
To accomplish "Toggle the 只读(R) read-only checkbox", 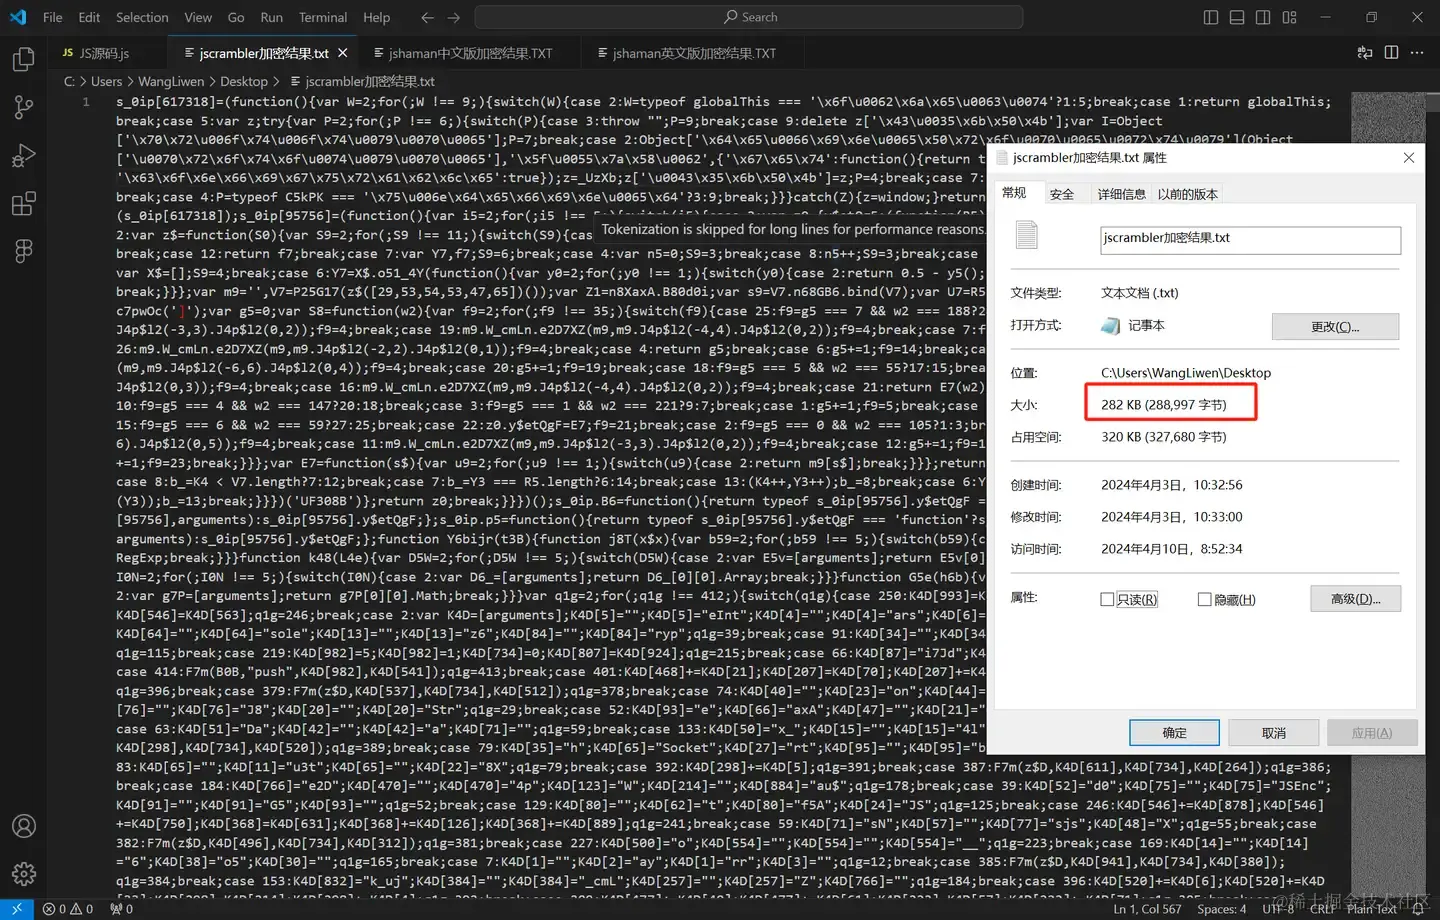I will pos(1107,599).
